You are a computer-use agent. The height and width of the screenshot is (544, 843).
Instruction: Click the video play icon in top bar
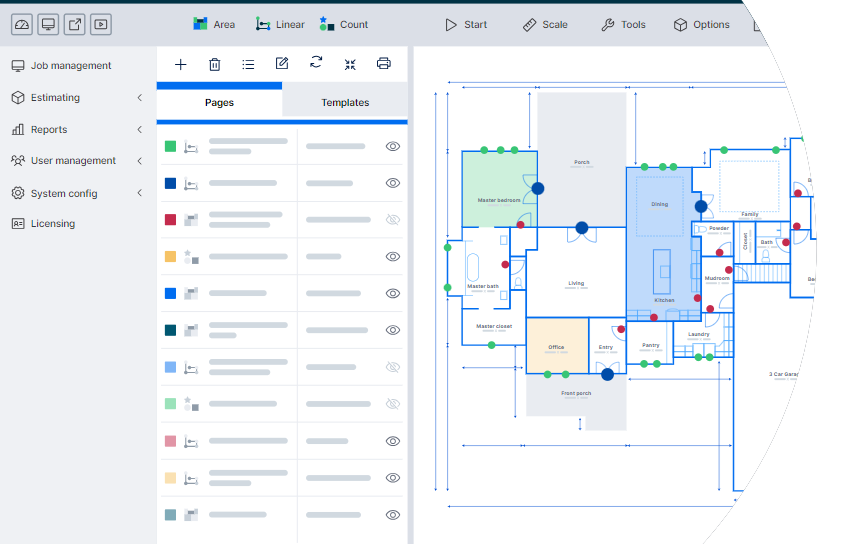point(101,24)
